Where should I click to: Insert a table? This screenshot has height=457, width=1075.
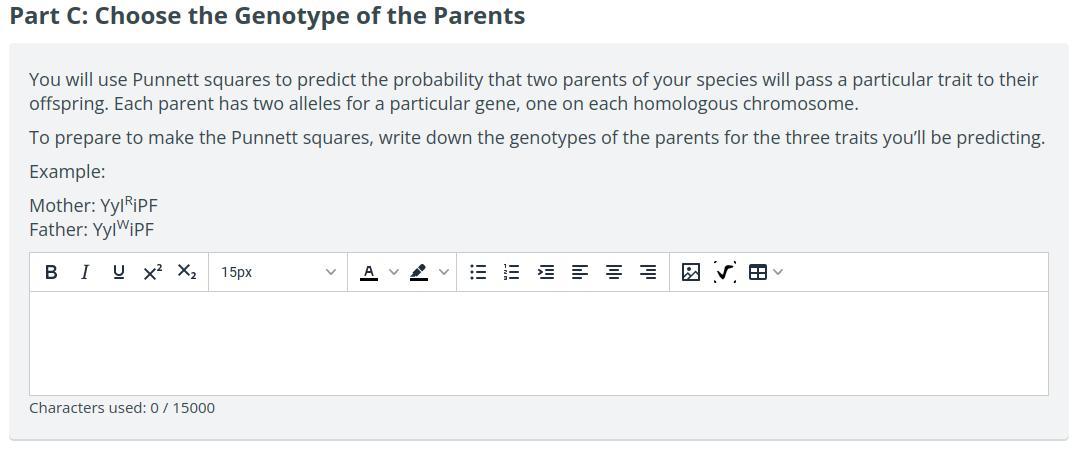point(757,272)
